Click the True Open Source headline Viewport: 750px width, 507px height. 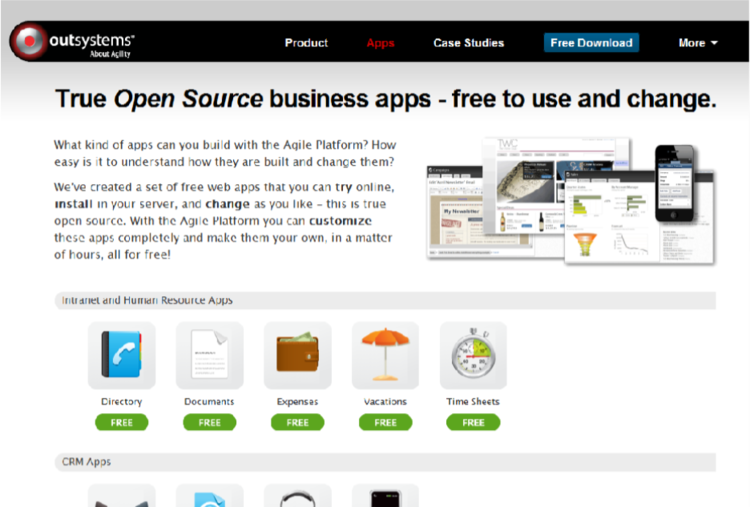386,99
